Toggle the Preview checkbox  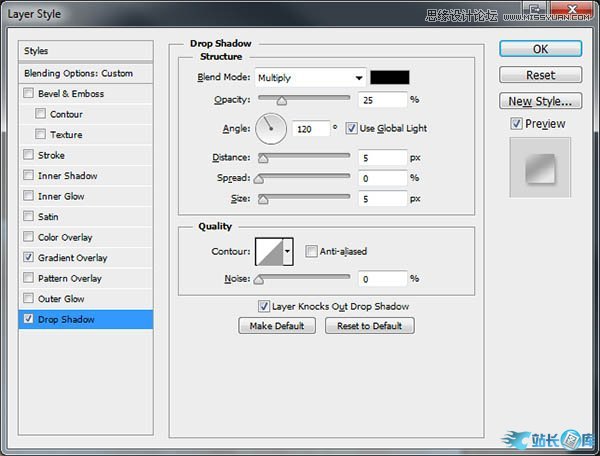pyautogui.click(x=516, y=124)
